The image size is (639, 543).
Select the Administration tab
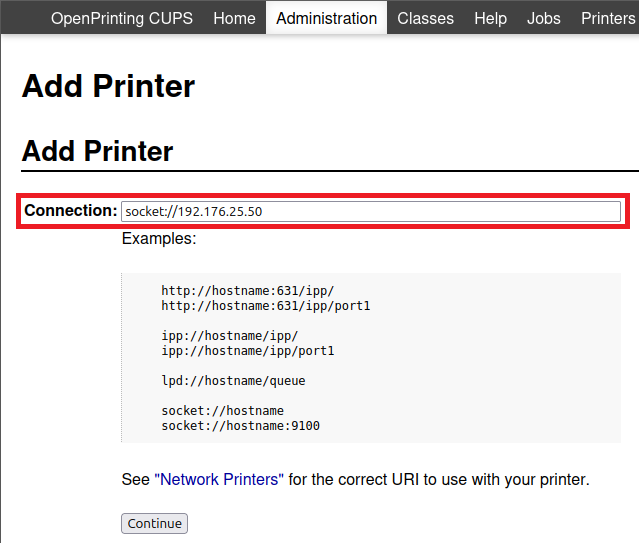(x=326, y=18)
